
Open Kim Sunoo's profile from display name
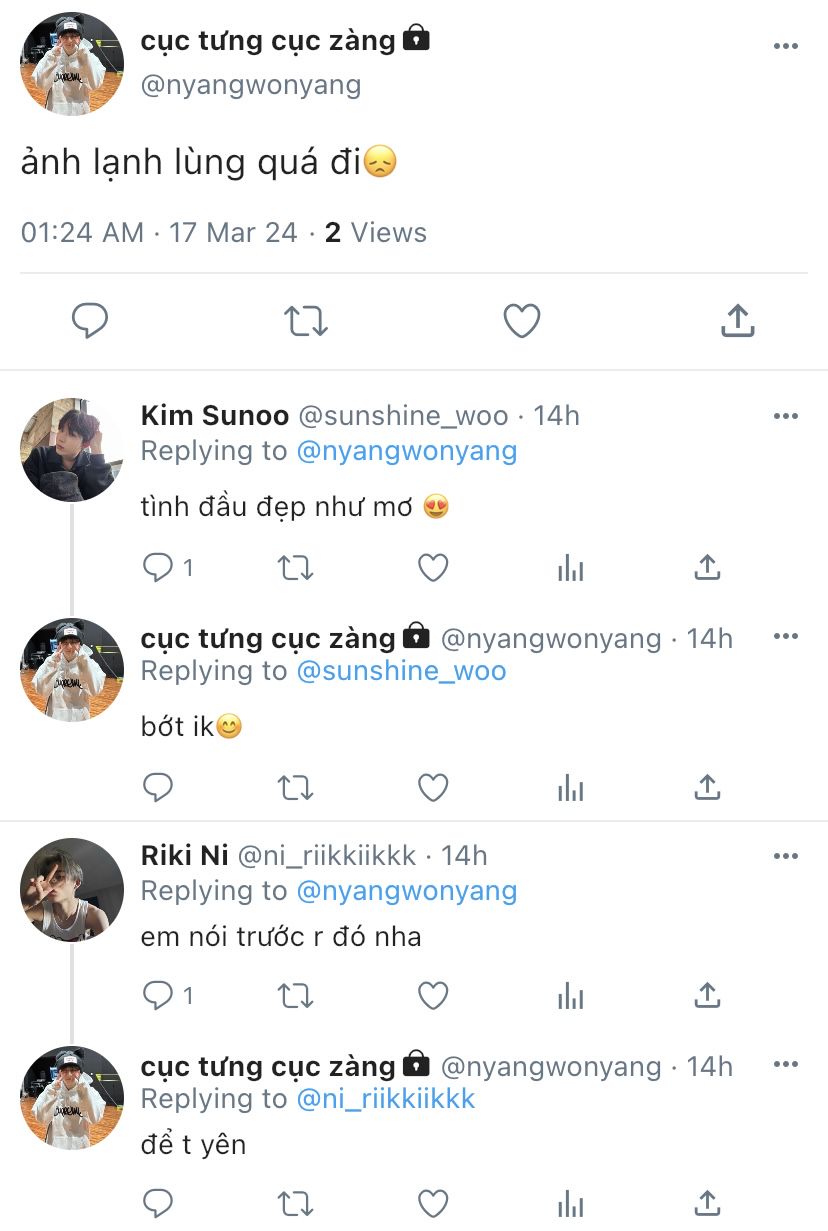click(x=214, y=416)
